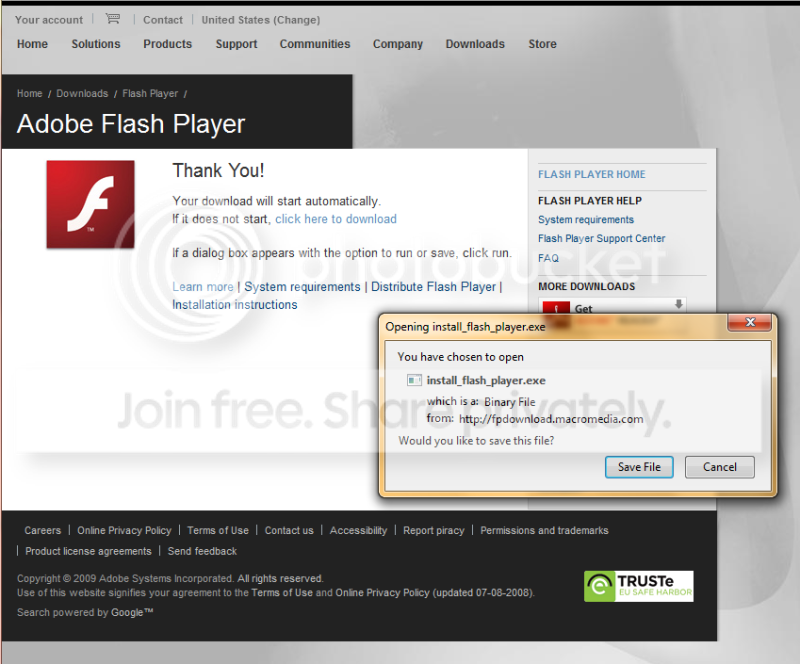Viewport: 800px width, 664px height.
Task: Open the Products menu
Action: pyautogui.click(x=167, y=44)
